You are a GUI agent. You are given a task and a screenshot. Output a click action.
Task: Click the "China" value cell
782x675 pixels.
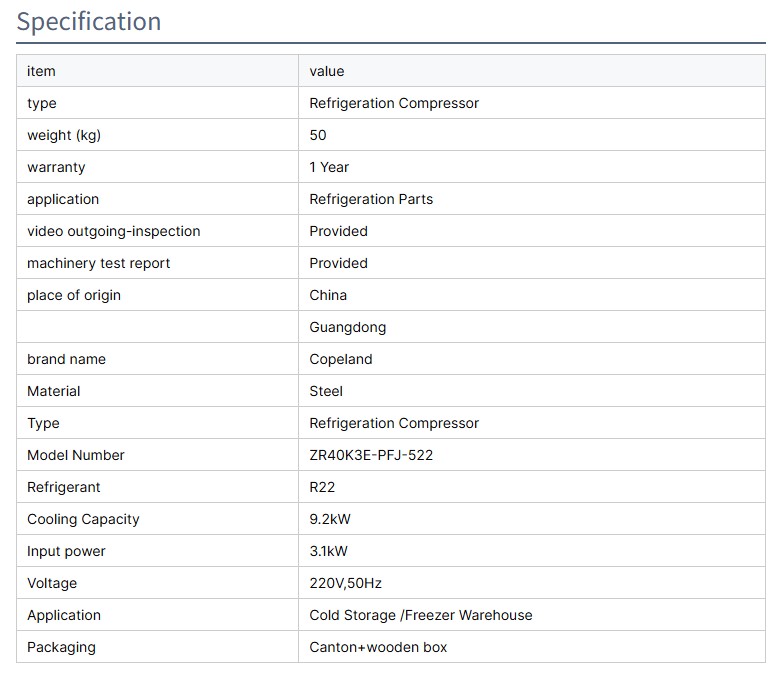pyautogui.click(x=328, y=295)
